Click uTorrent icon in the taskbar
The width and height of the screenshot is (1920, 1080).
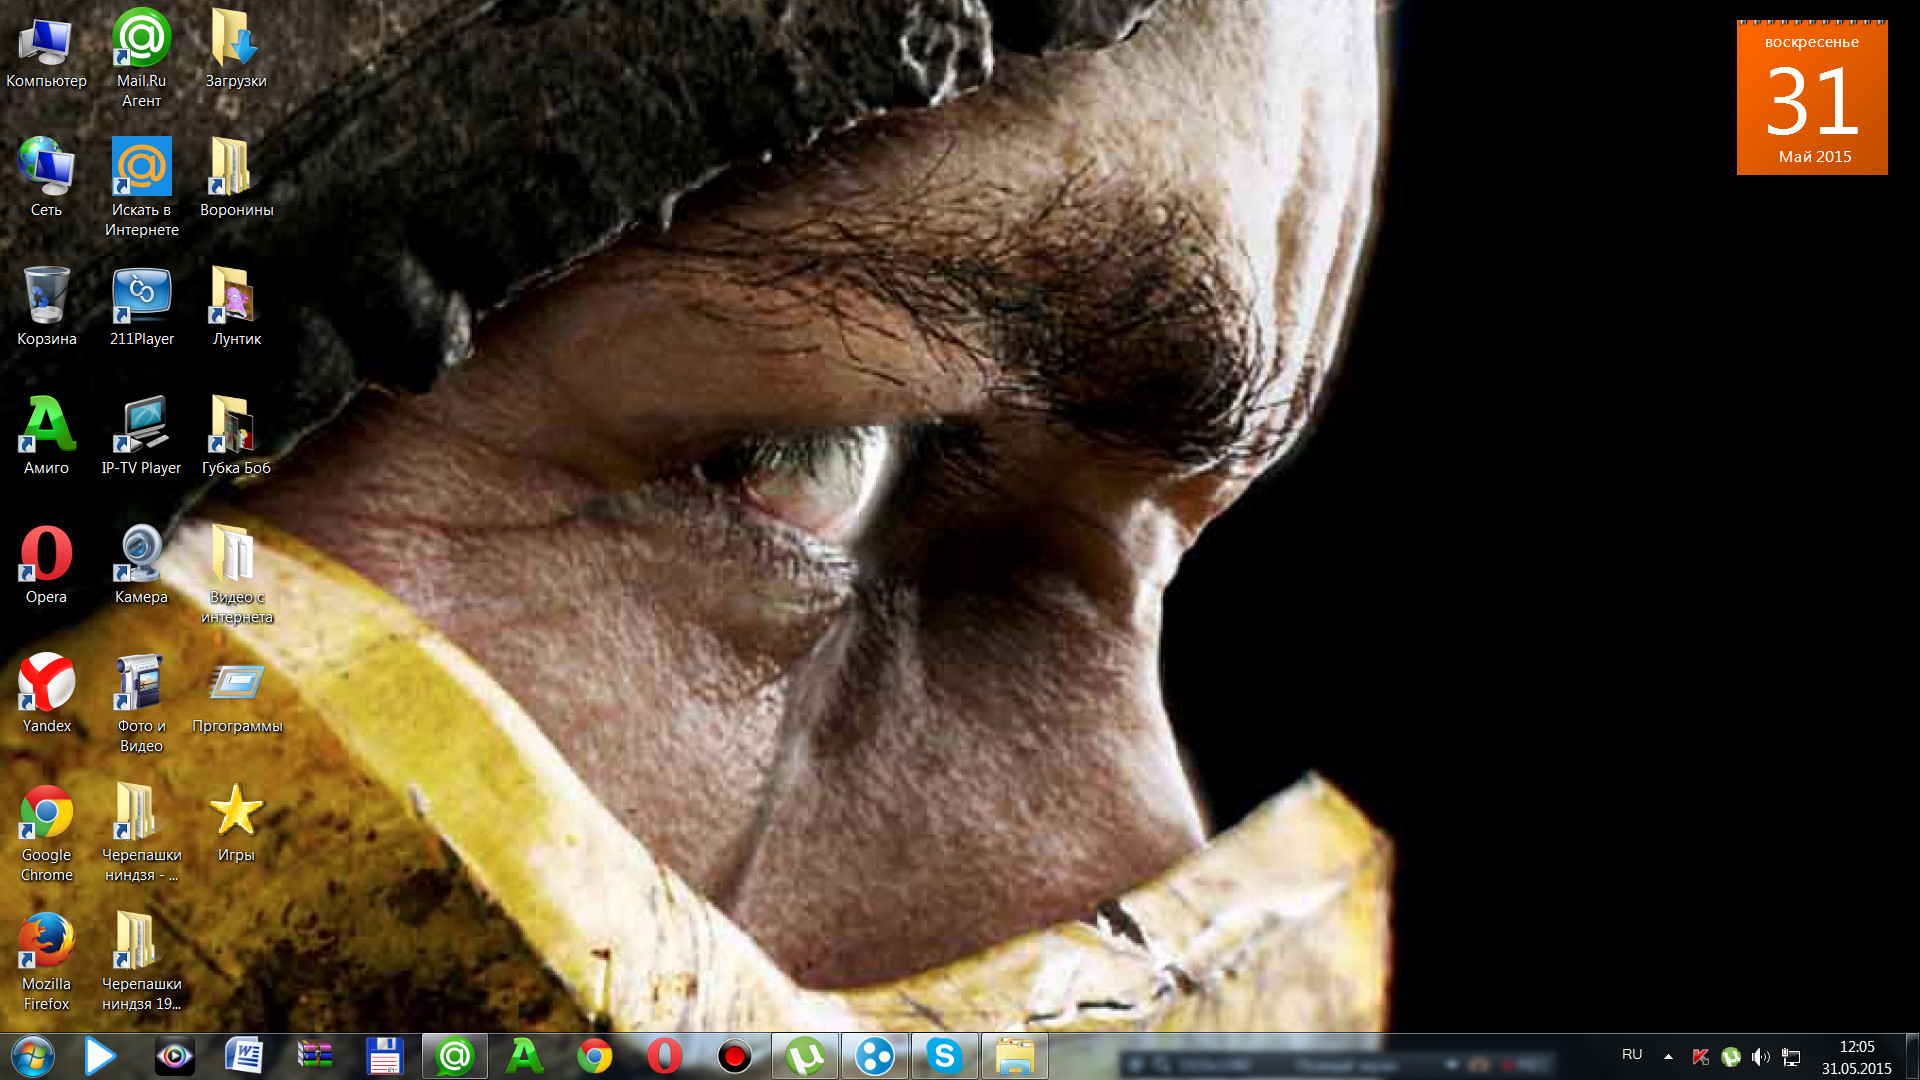[805, 1056]
